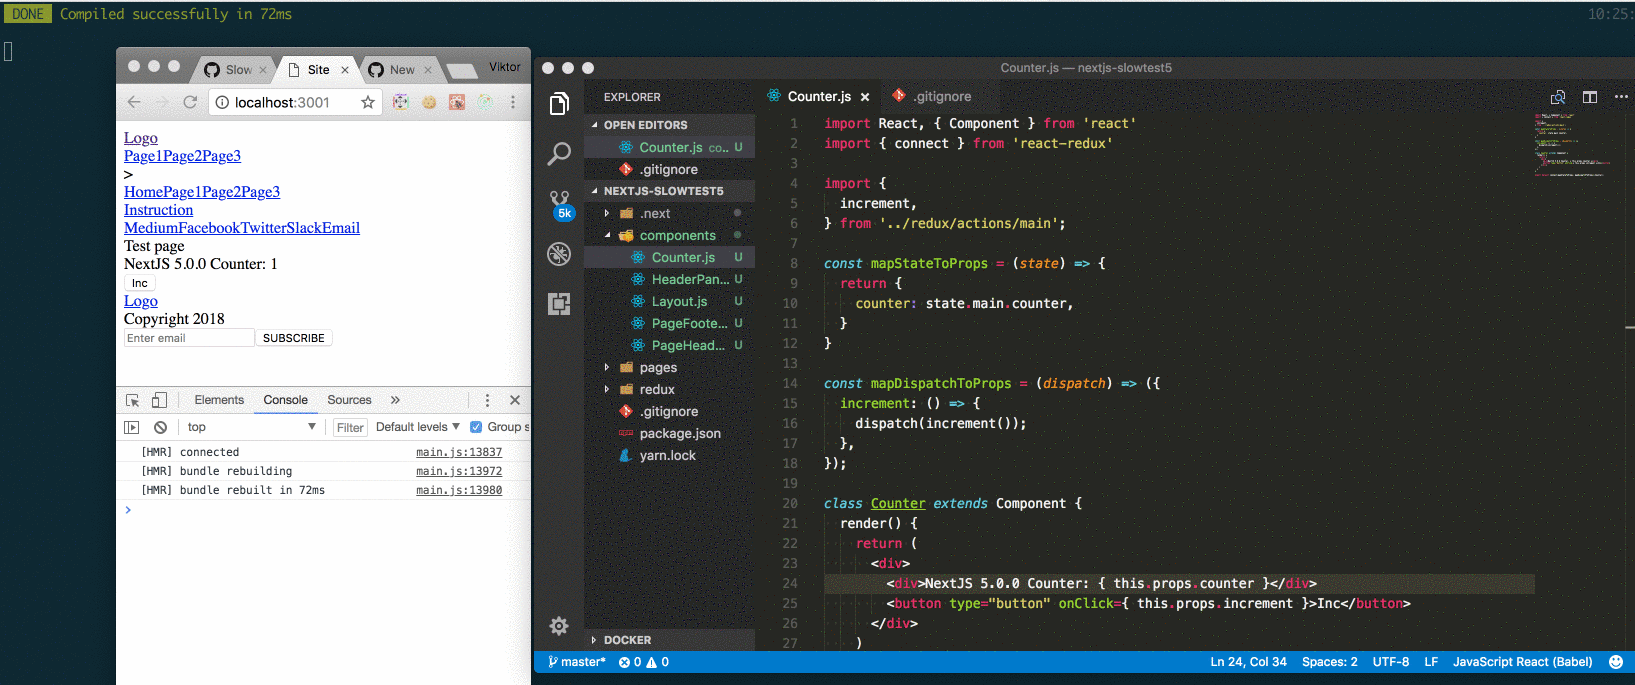The width and height of the screenshot is (1635, 685).
Task: Open the Default levels dropdown
Action: pos(418,427)
